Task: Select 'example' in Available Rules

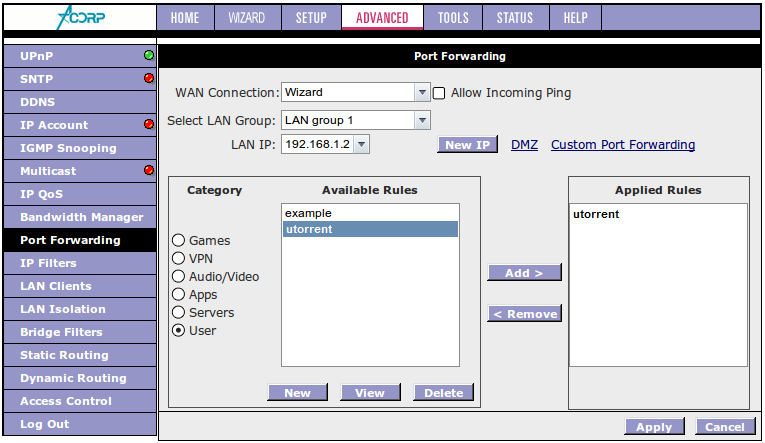Action: 370,213
